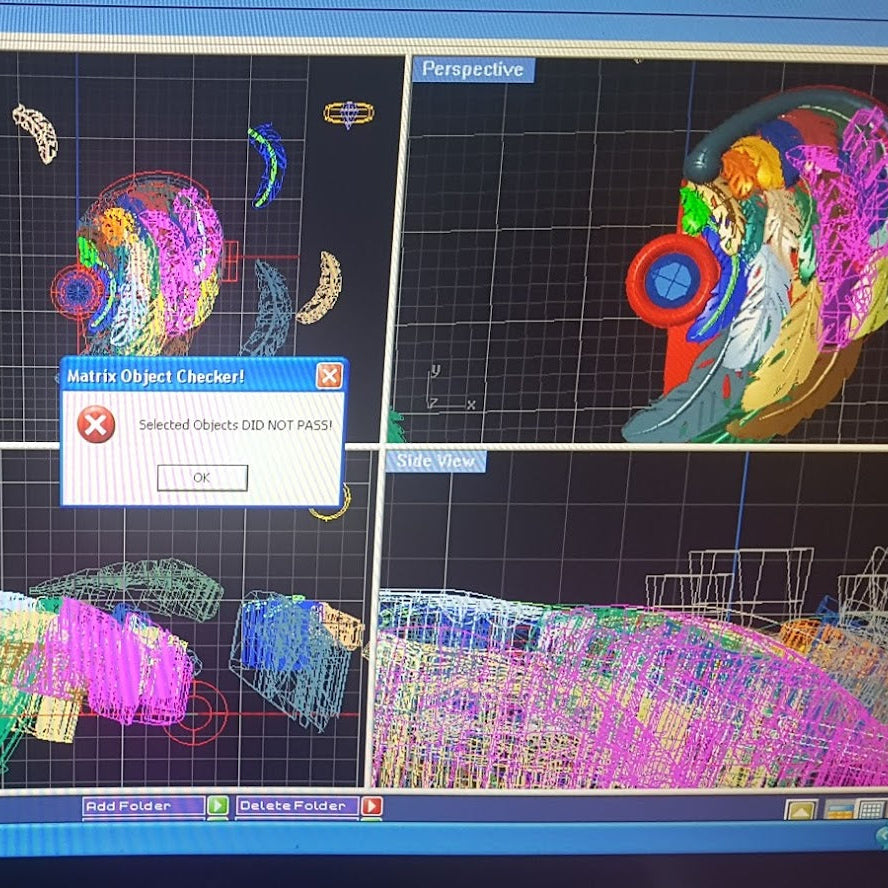
Task: Click OK in the Matrix Object Checker dialog
Action: [202, 478]
